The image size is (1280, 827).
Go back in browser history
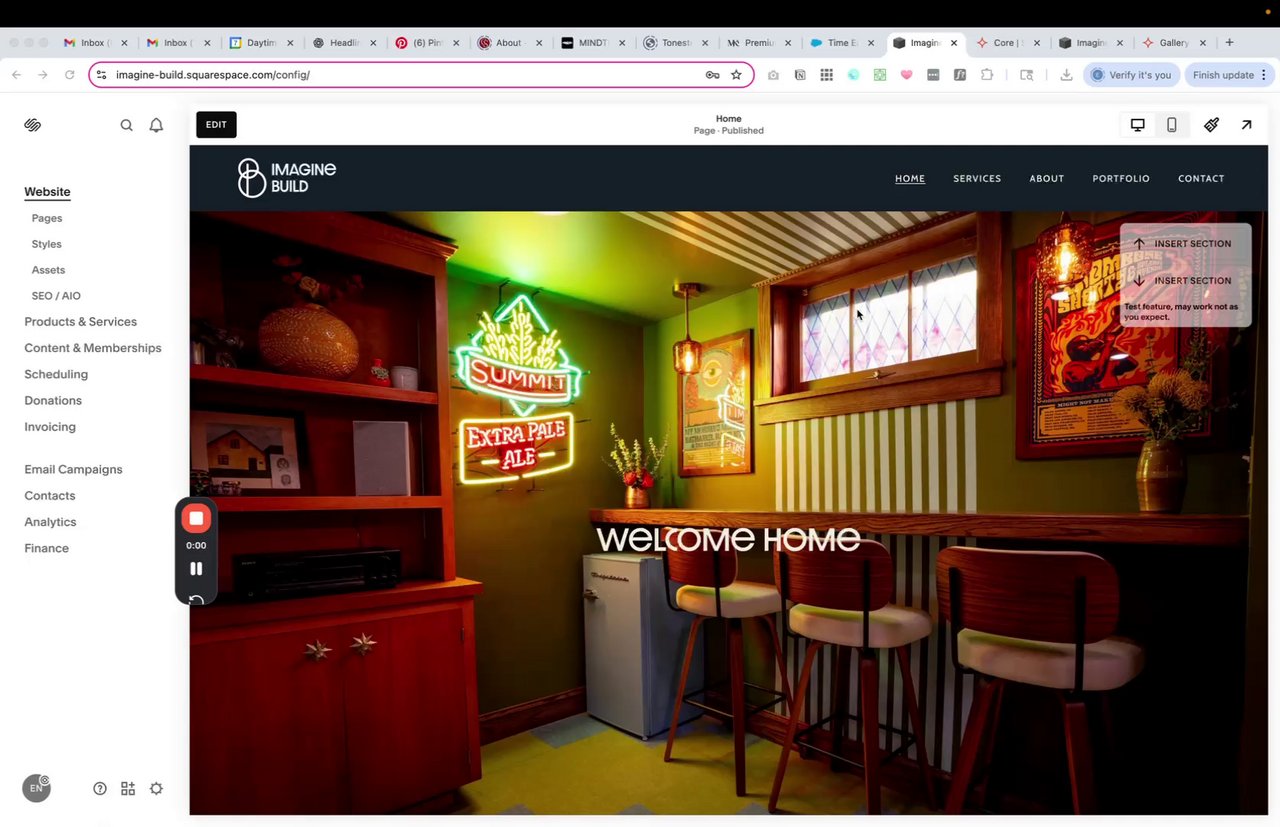point(16,75)
